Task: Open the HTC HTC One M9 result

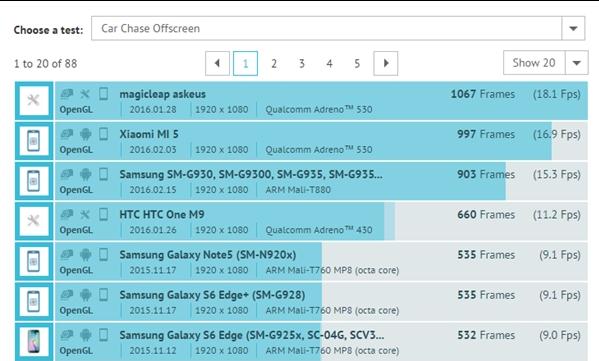Action: [162, 214]
